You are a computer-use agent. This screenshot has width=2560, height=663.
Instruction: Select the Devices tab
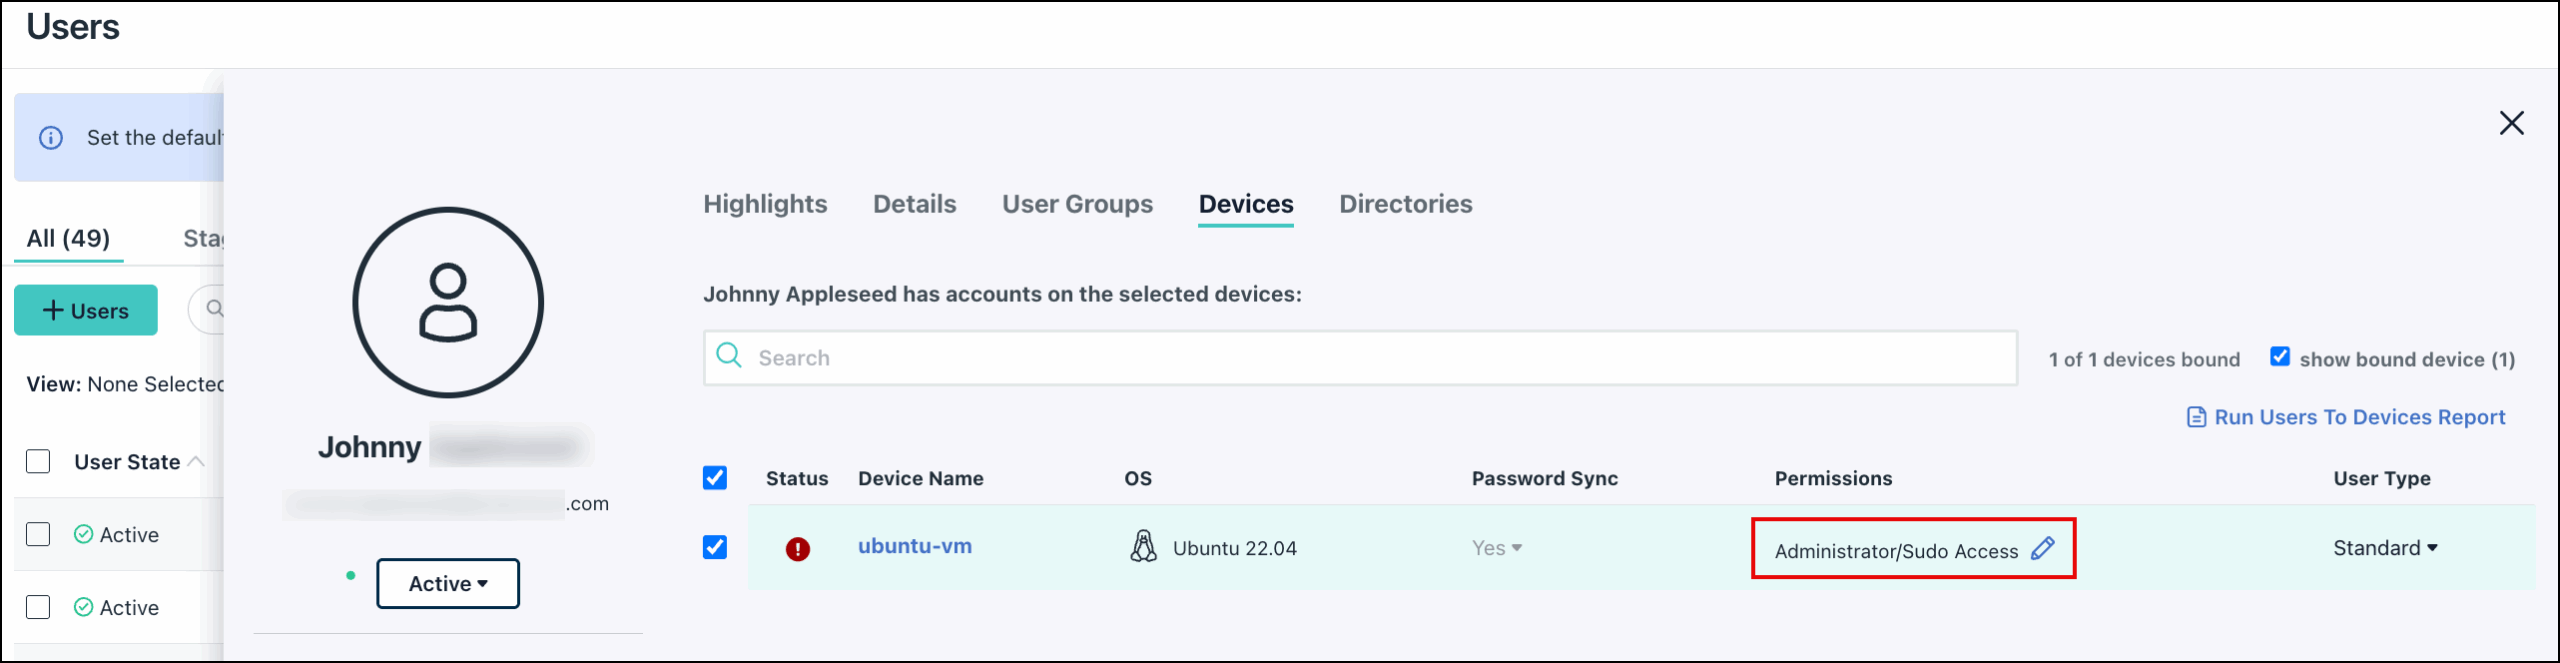(1246, 204)
